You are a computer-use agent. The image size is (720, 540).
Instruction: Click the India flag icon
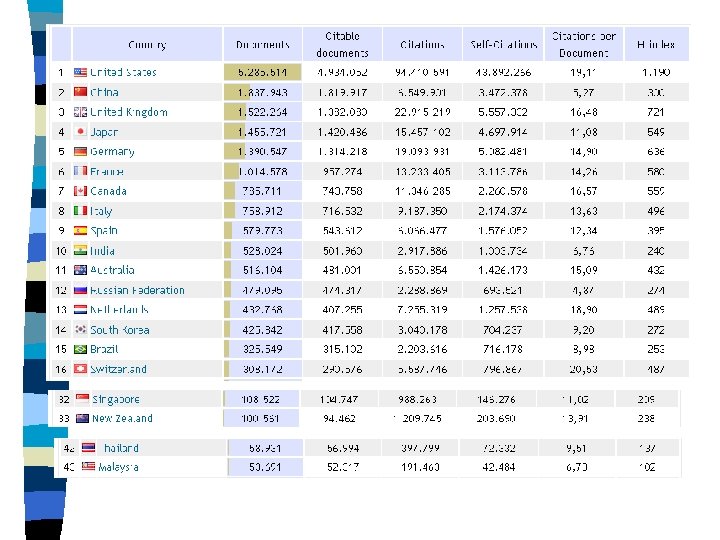(80, 250)
